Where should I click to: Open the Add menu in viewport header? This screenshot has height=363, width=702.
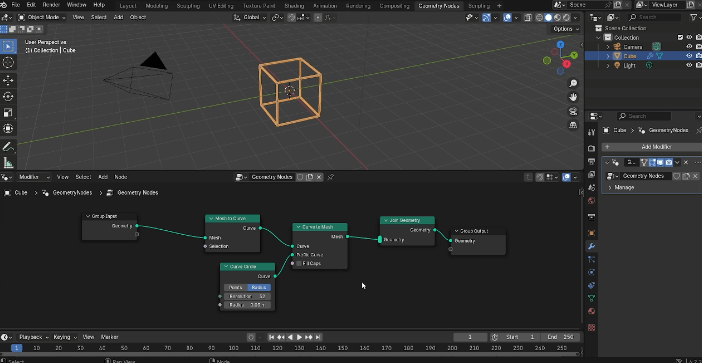(x=118, y=17)
